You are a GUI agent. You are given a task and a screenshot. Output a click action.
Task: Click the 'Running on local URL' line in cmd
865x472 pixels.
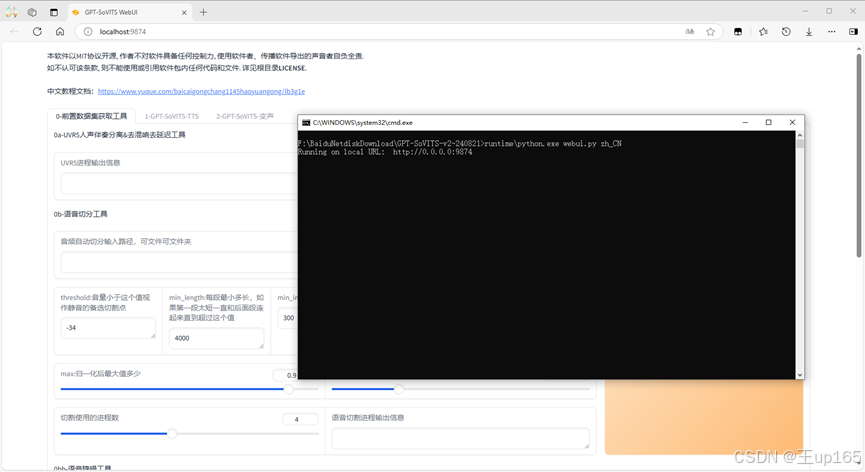click(385, 152)
